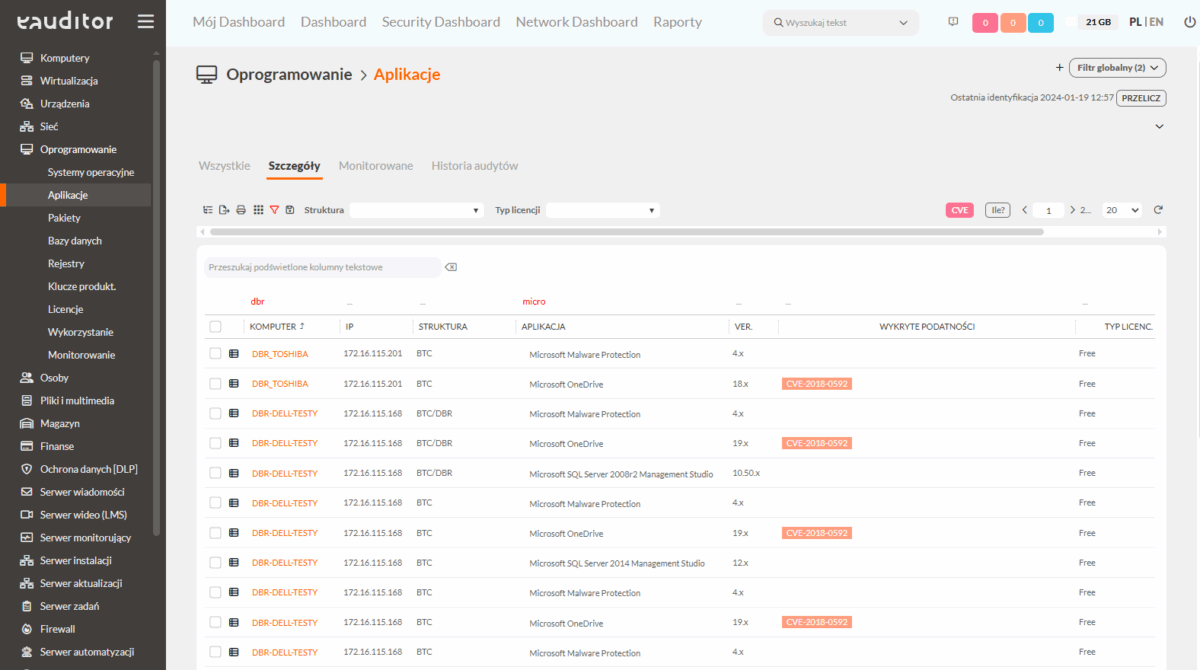The image size is (1200, 670).
Task: Click the pink CVE button
Action: tap(960, 210)
